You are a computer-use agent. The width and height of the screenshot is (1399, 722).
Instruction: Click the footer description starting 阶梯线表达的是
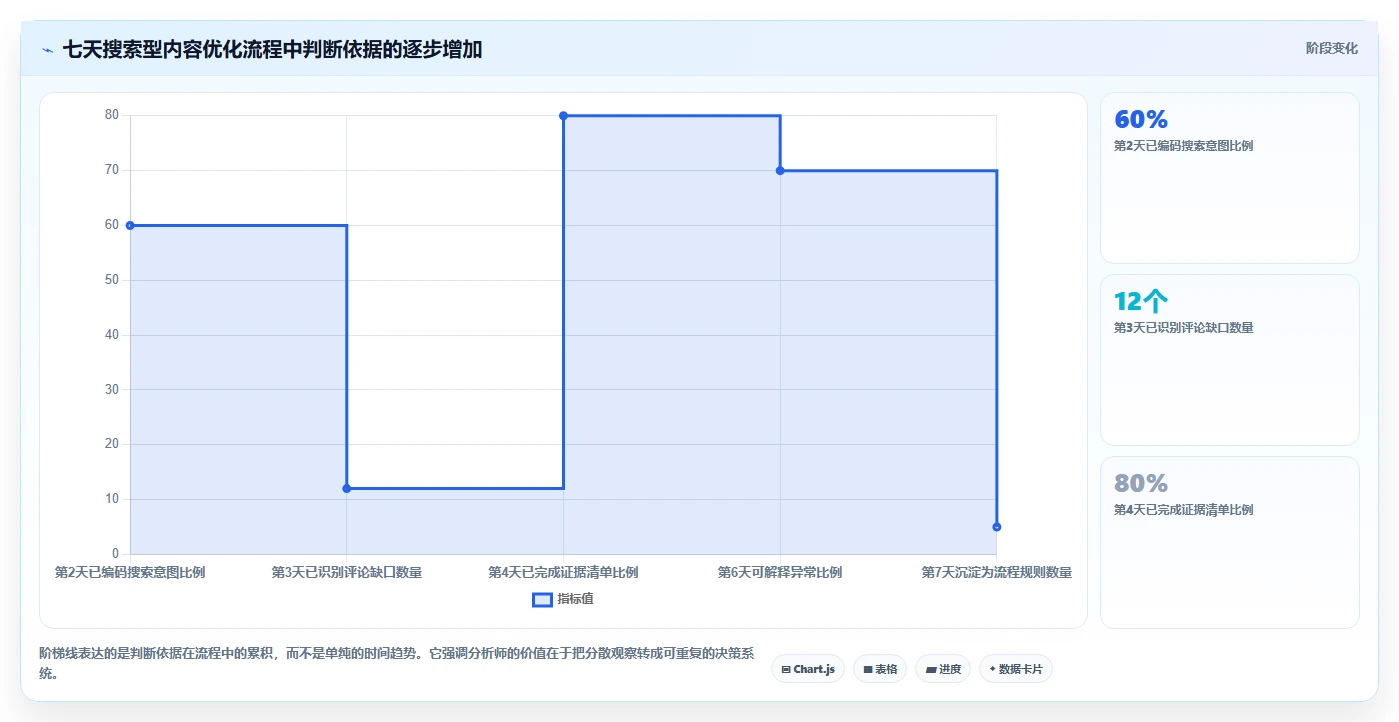coord(395,663)
